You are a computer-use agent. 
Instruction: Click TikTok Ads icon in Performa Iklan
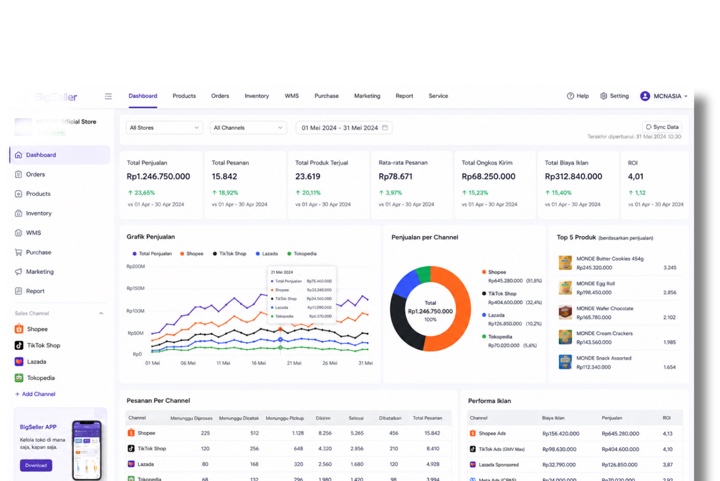tap(472, 449)
